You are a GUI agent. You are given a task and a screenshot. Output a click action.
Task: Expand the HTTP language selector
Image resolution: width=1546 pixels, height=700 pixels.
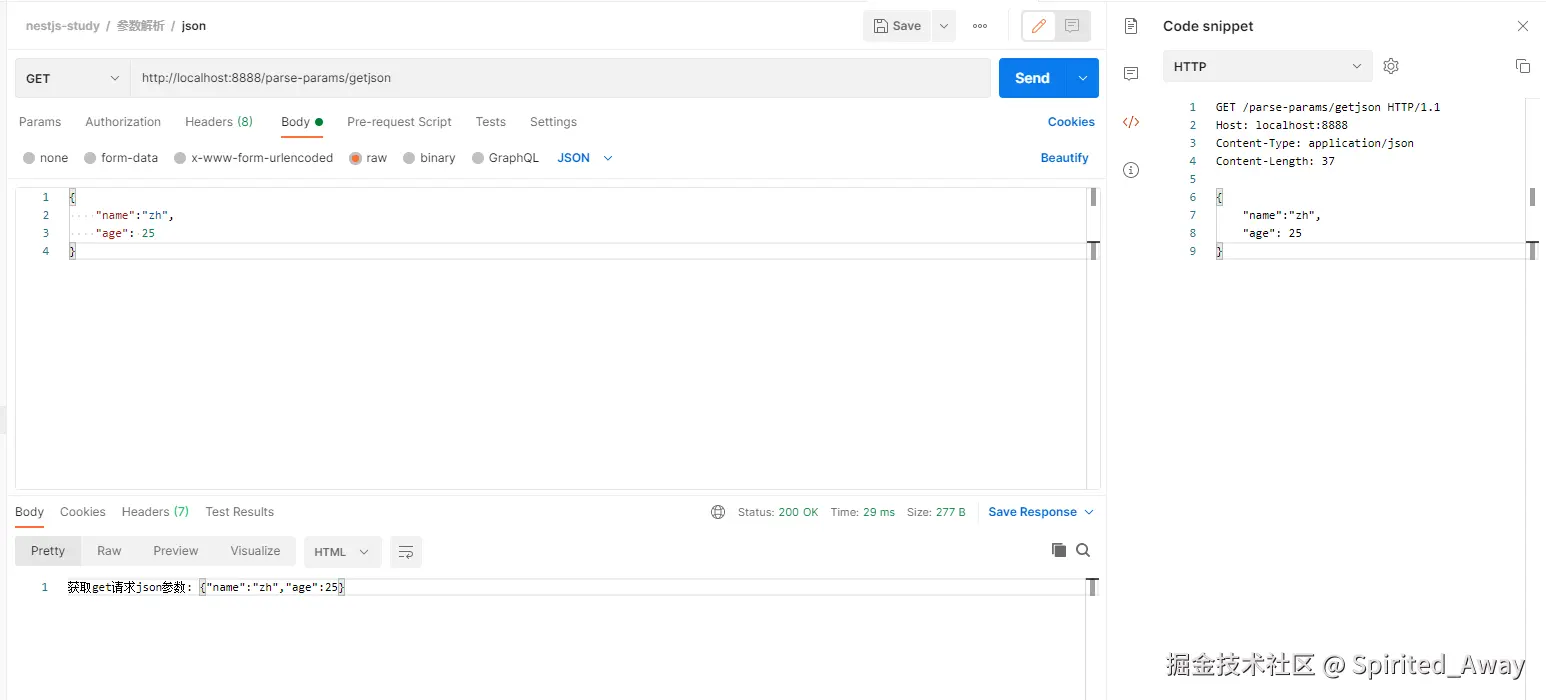1268,66
